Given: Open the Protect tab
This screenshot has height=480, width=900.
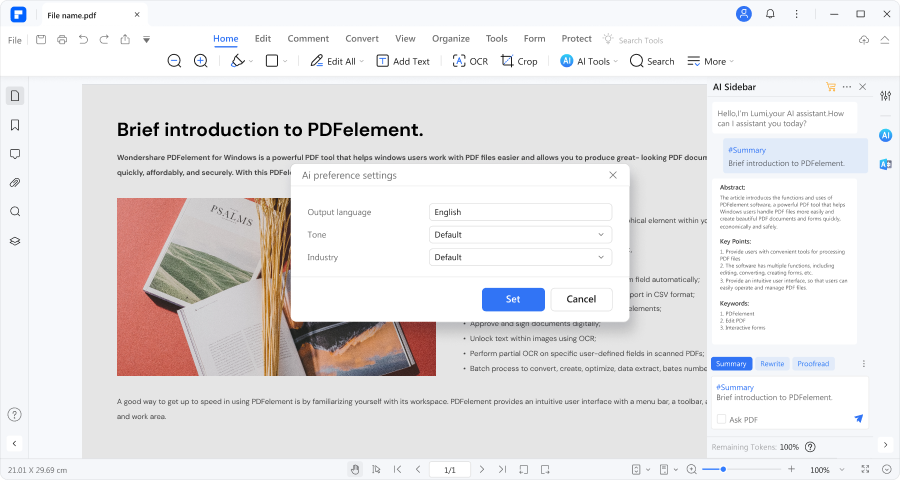Looking at the screenshot, I should tap(576, 38).
